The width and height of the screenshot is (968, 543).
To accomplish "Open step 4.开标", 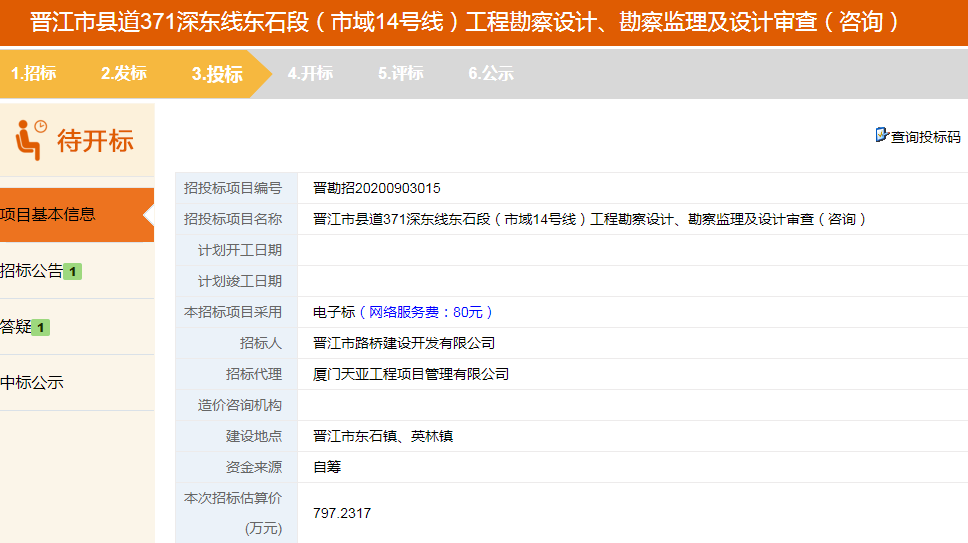I will (311, 73).
